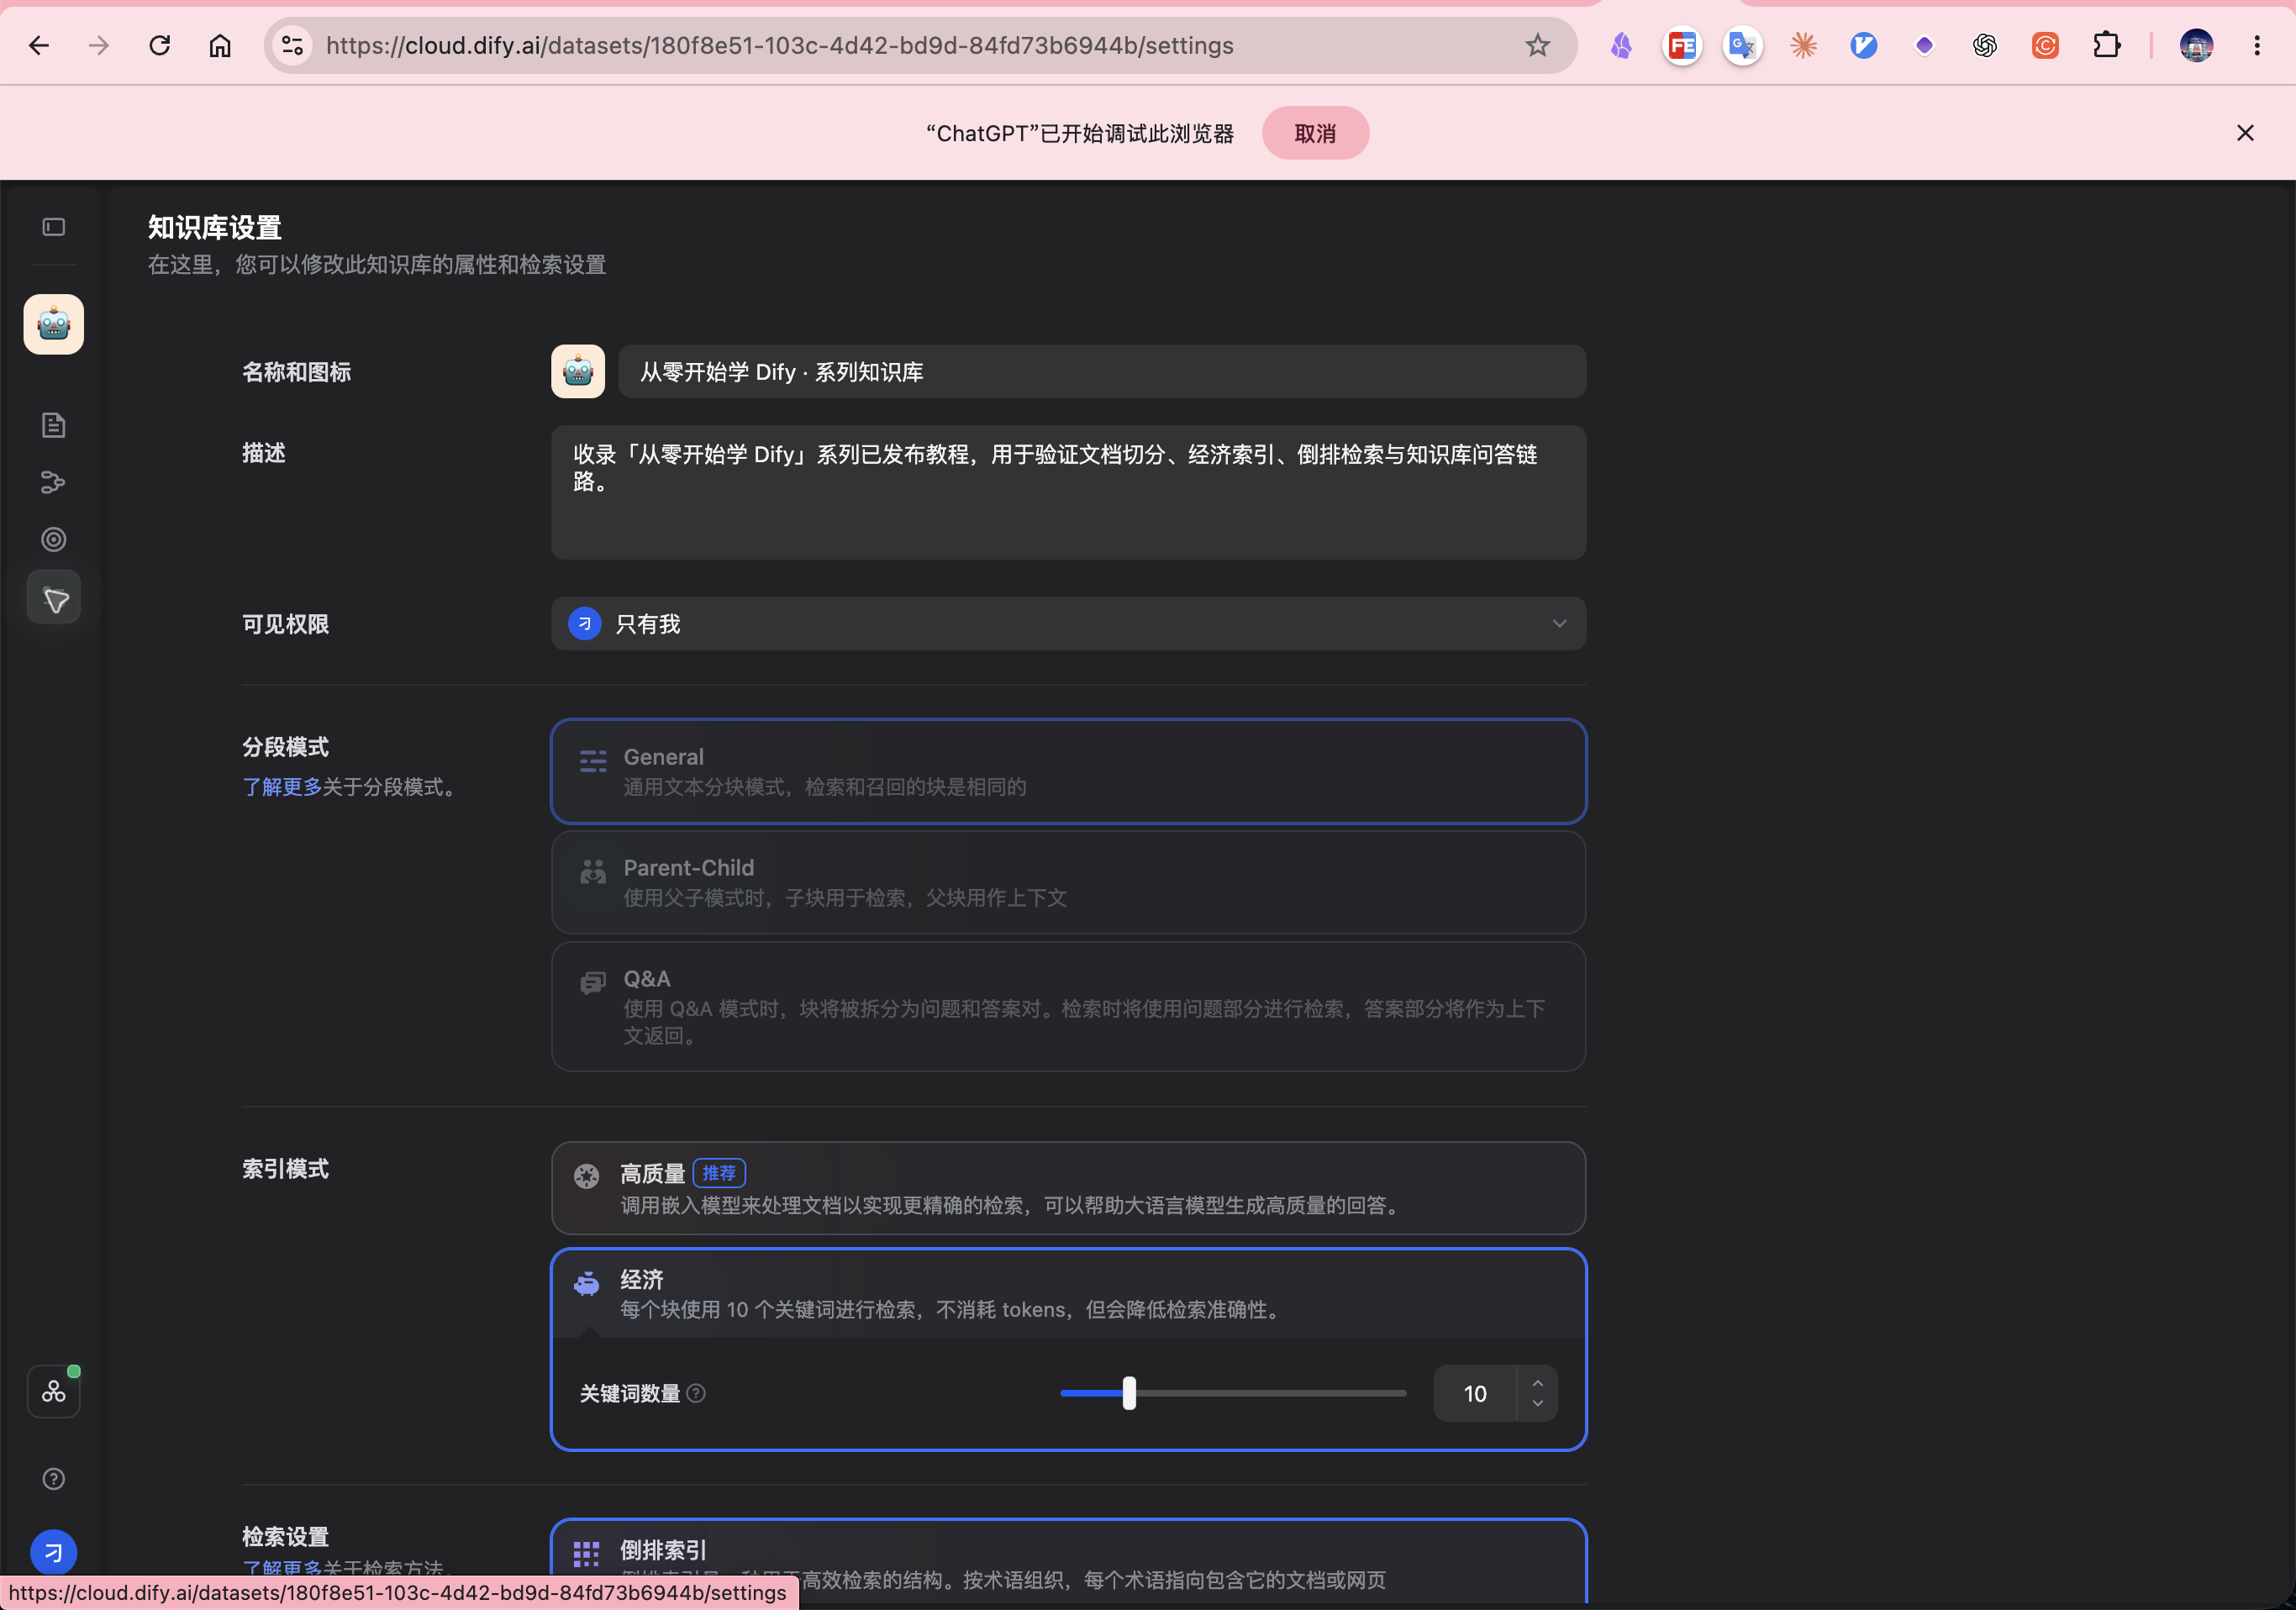This screenshot has width=2296, height=1610.
Task: Increase keyword count with up arrow
Action: tap(1537, 1383)
